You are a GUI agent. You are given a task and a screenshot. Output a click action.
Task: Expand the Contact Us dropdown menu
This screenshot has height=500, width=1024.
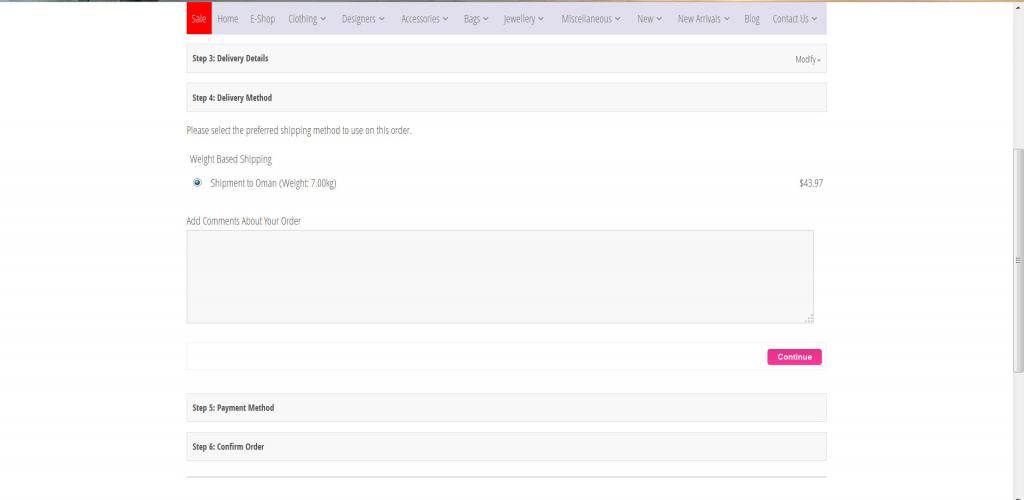point(795,19)
